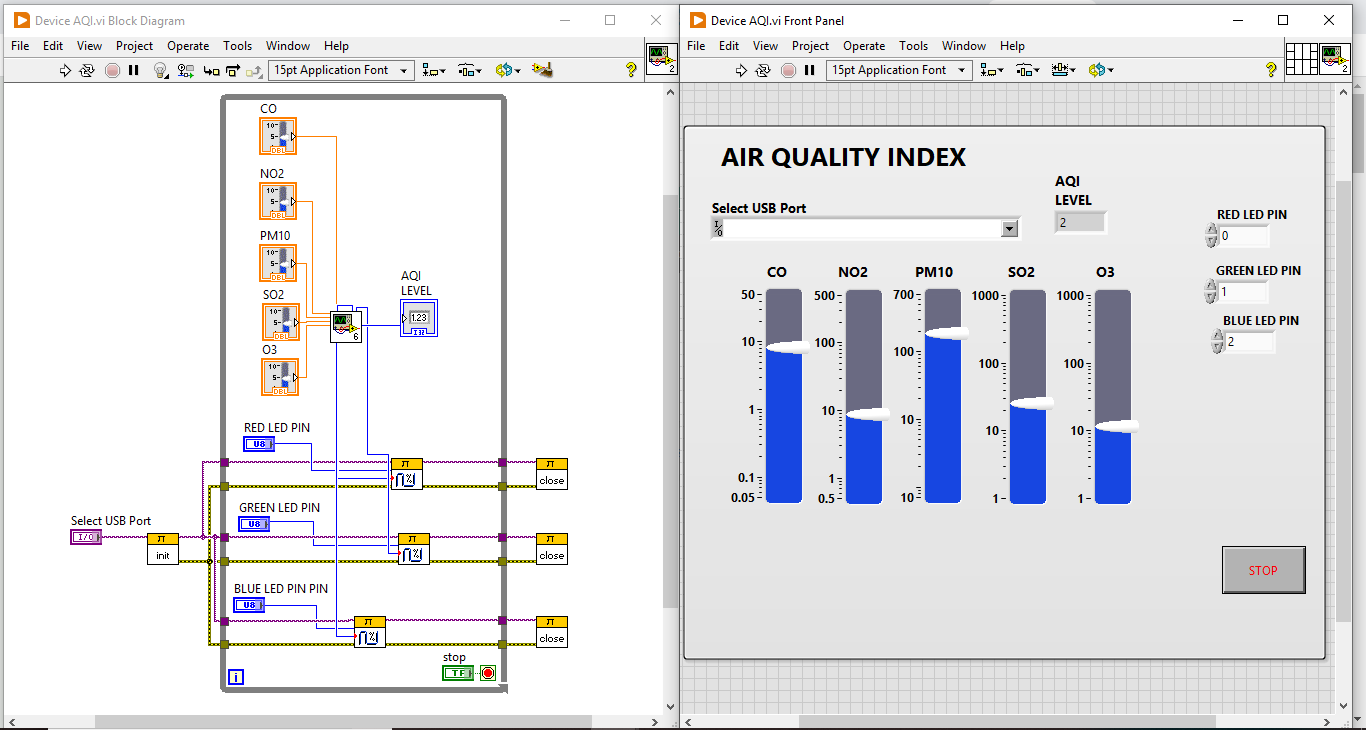
Task: Click Abort Execution in Block Diagram toolbar
Action: [x=112, y=70]
